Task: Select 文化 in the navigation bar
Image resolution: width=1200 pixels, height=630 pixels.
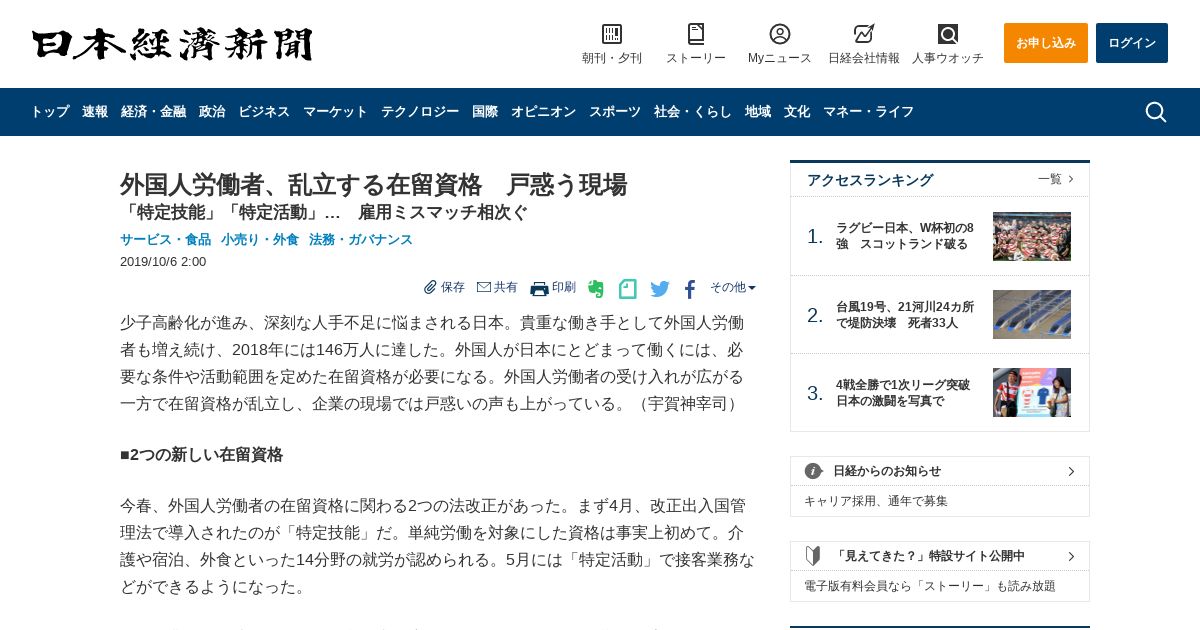Action: click(x=797, y=112)
